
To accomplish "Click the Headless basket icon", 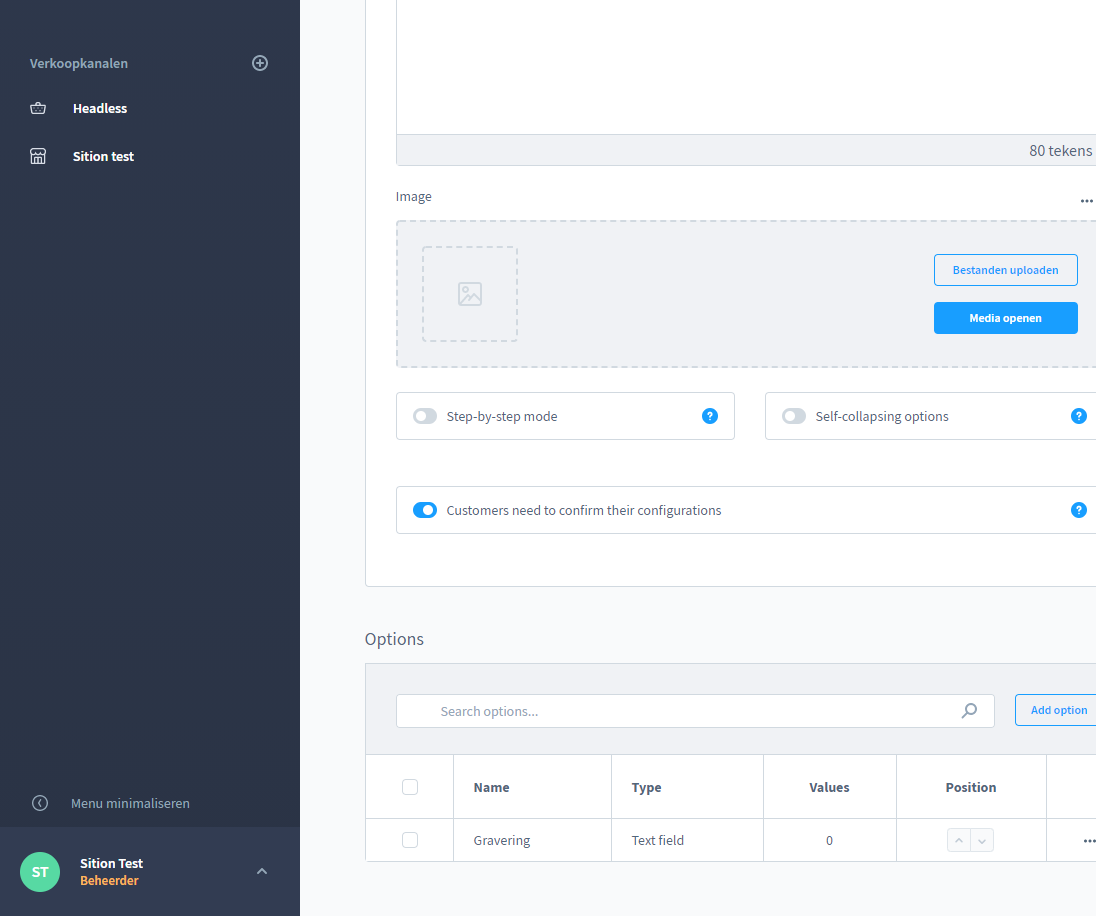I will [x=38, y=108].
